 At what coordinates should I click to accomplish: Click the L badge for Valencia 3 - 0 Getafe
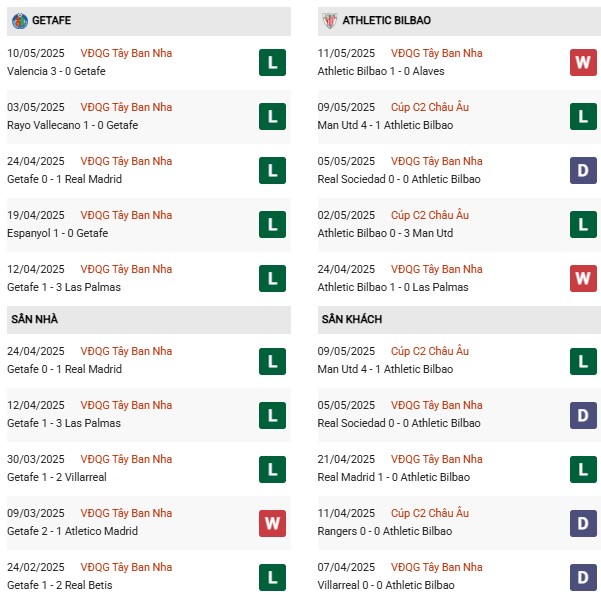(272, 62)
